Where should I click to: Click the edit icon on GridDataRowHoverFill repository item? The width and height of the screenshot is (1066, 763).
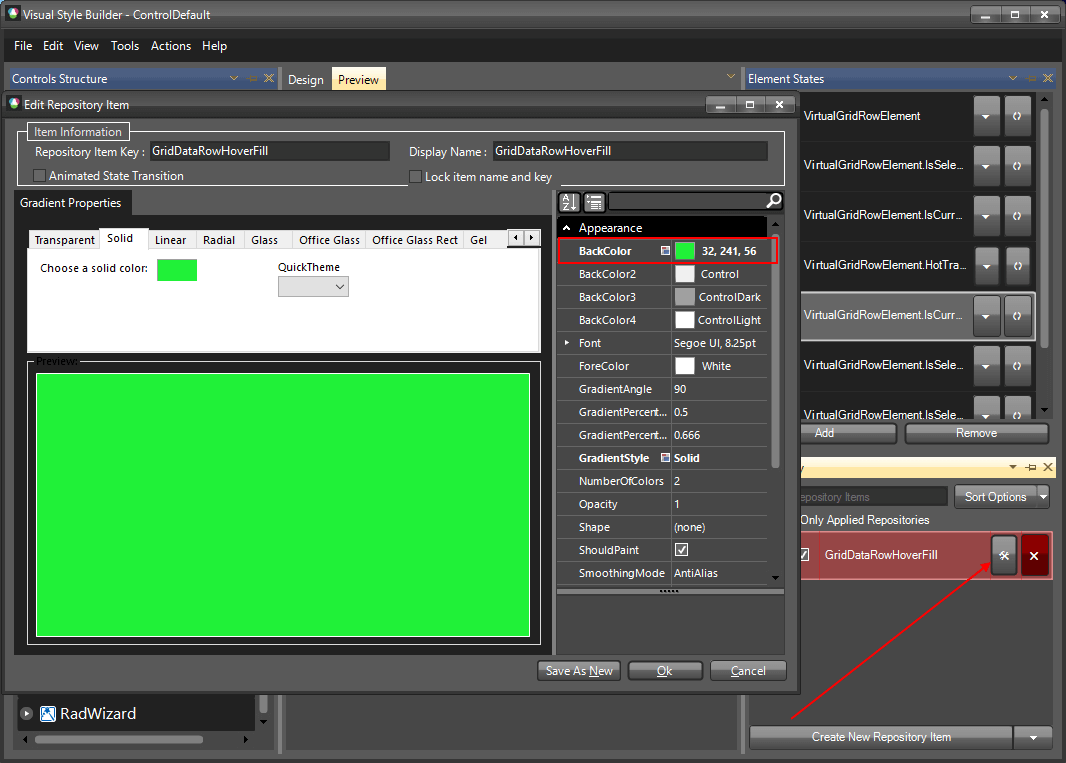(1003, 555)
